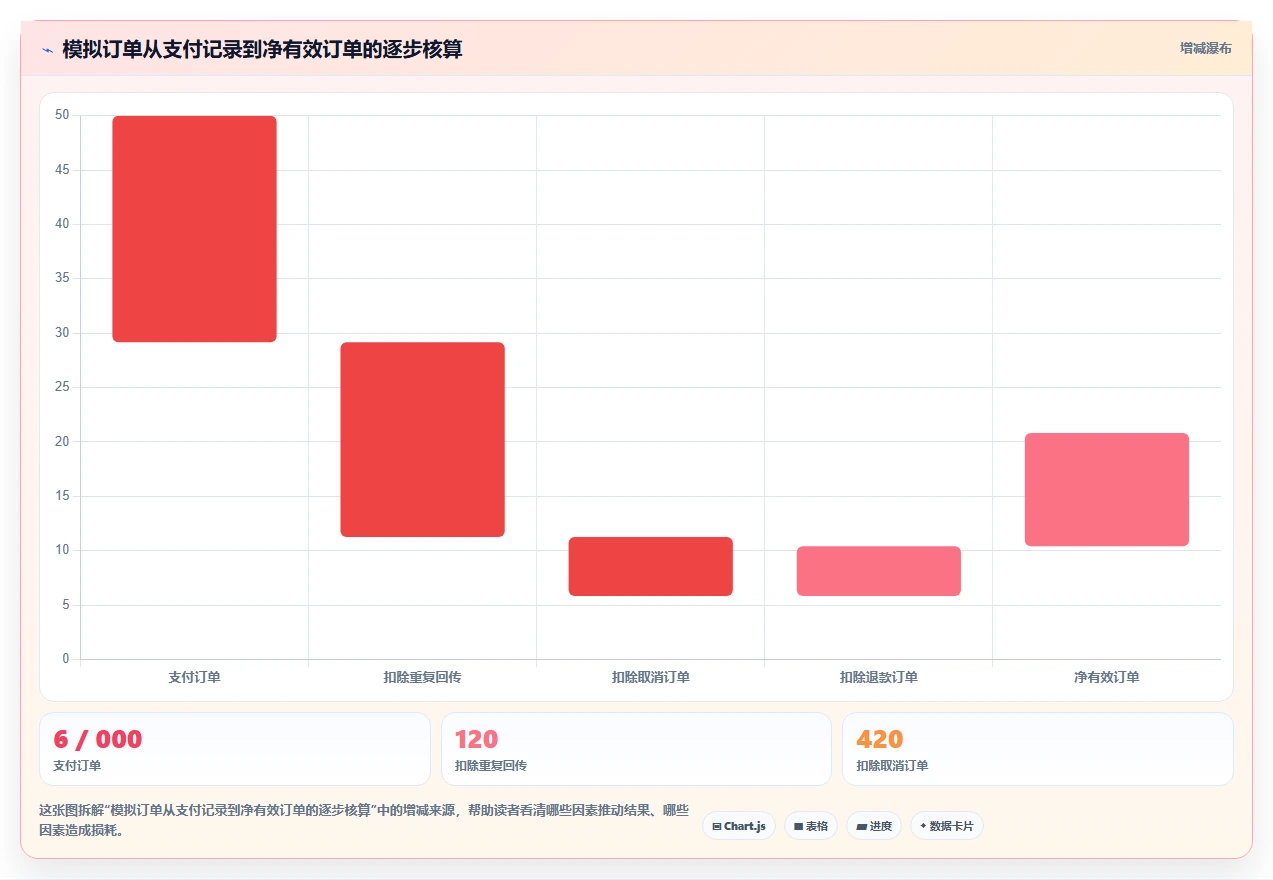The width and height of the screenshot is (1273, 880).
Task: Click the 扣除取消订单 x-axis label
Action: [651, 677]
